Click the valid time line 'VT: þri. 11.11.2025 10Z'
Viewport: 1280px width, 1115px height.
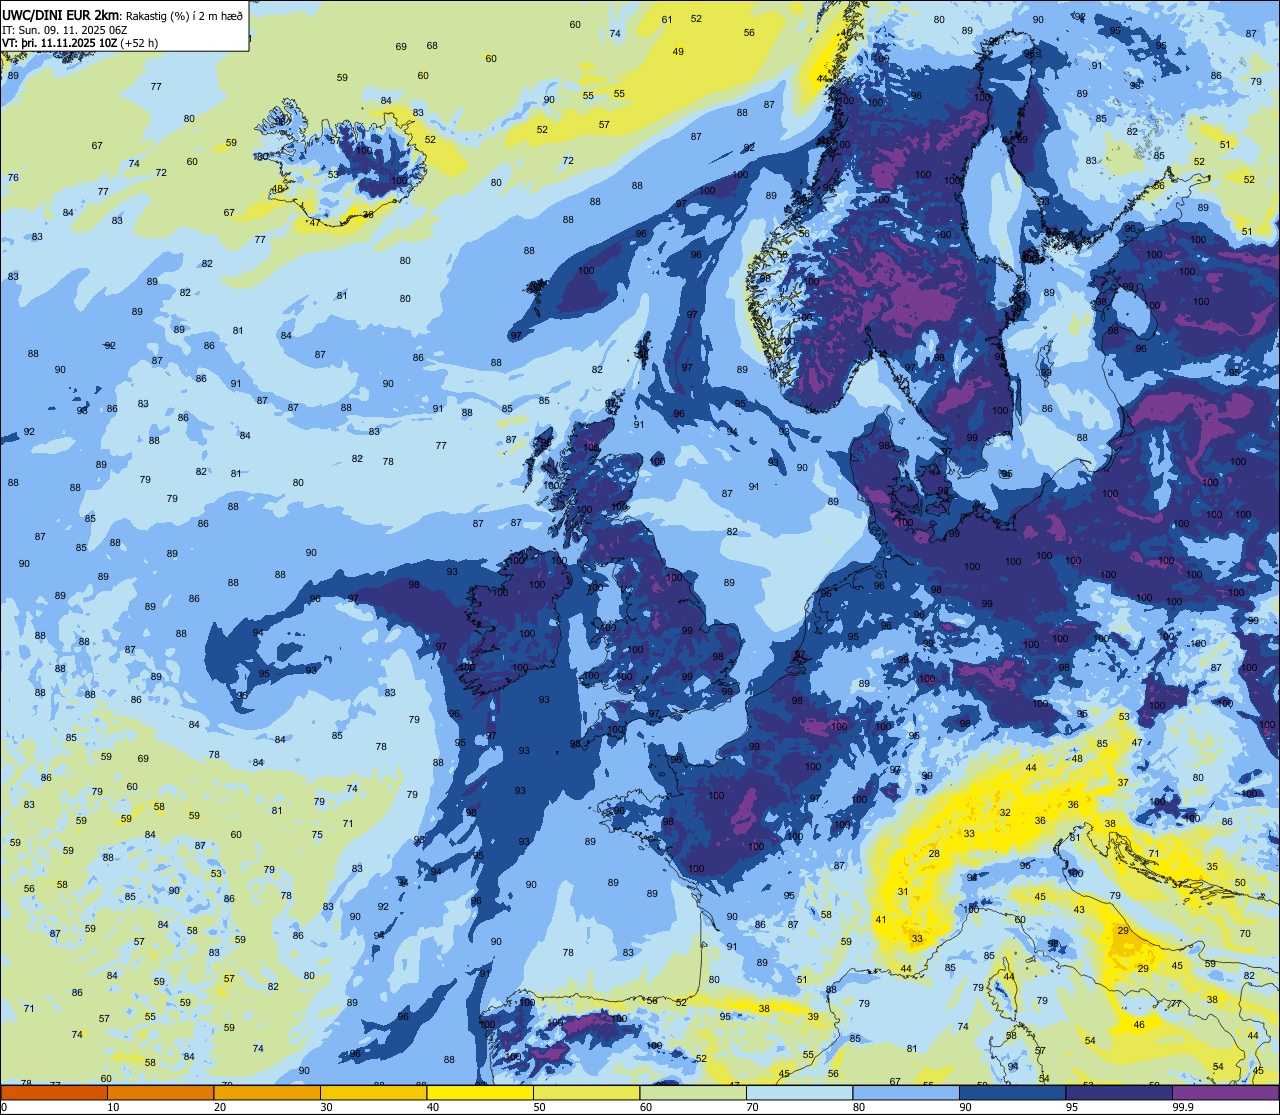point(60,43)
